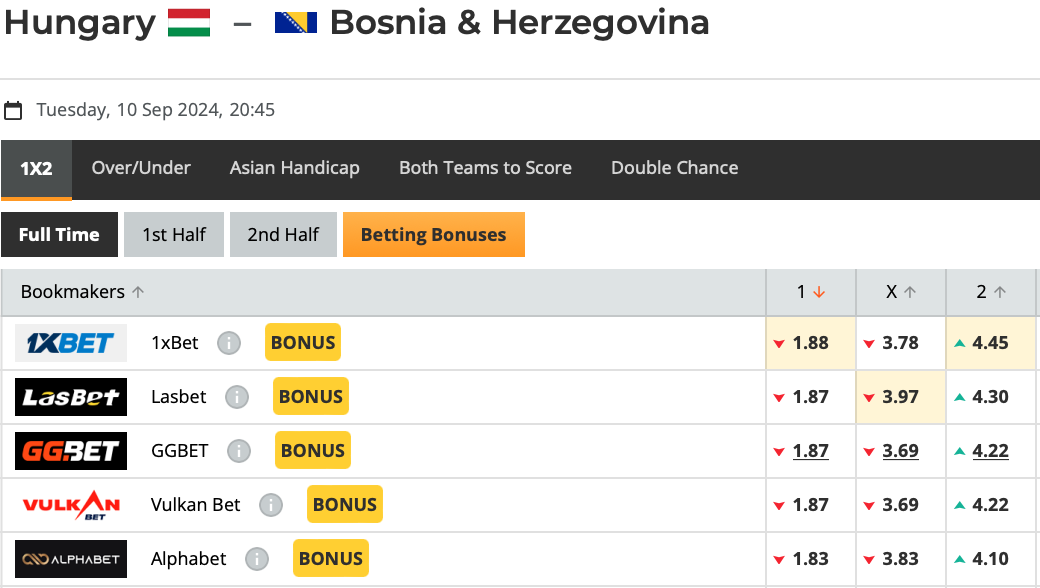Sort by away win column 2
This screenshot has height=588, width=1040.
point(991,292)
